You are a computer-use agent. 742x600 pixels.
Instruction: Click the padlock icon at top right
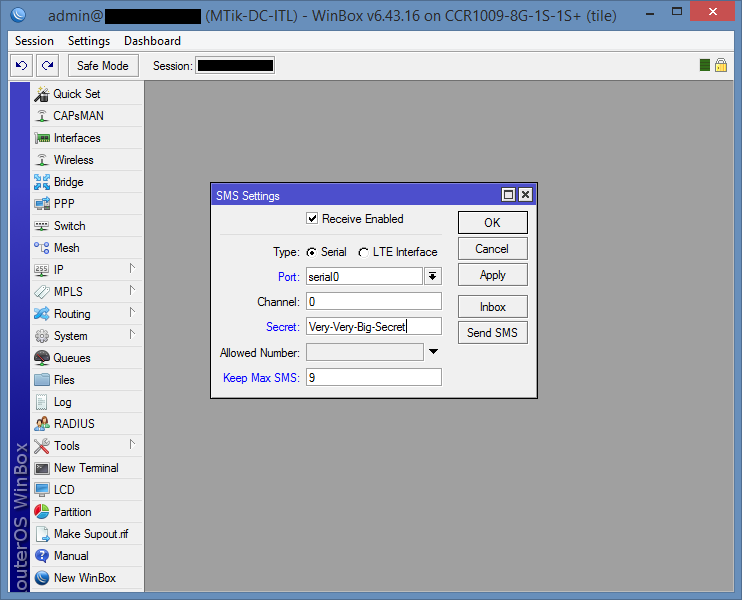point(720,65)
